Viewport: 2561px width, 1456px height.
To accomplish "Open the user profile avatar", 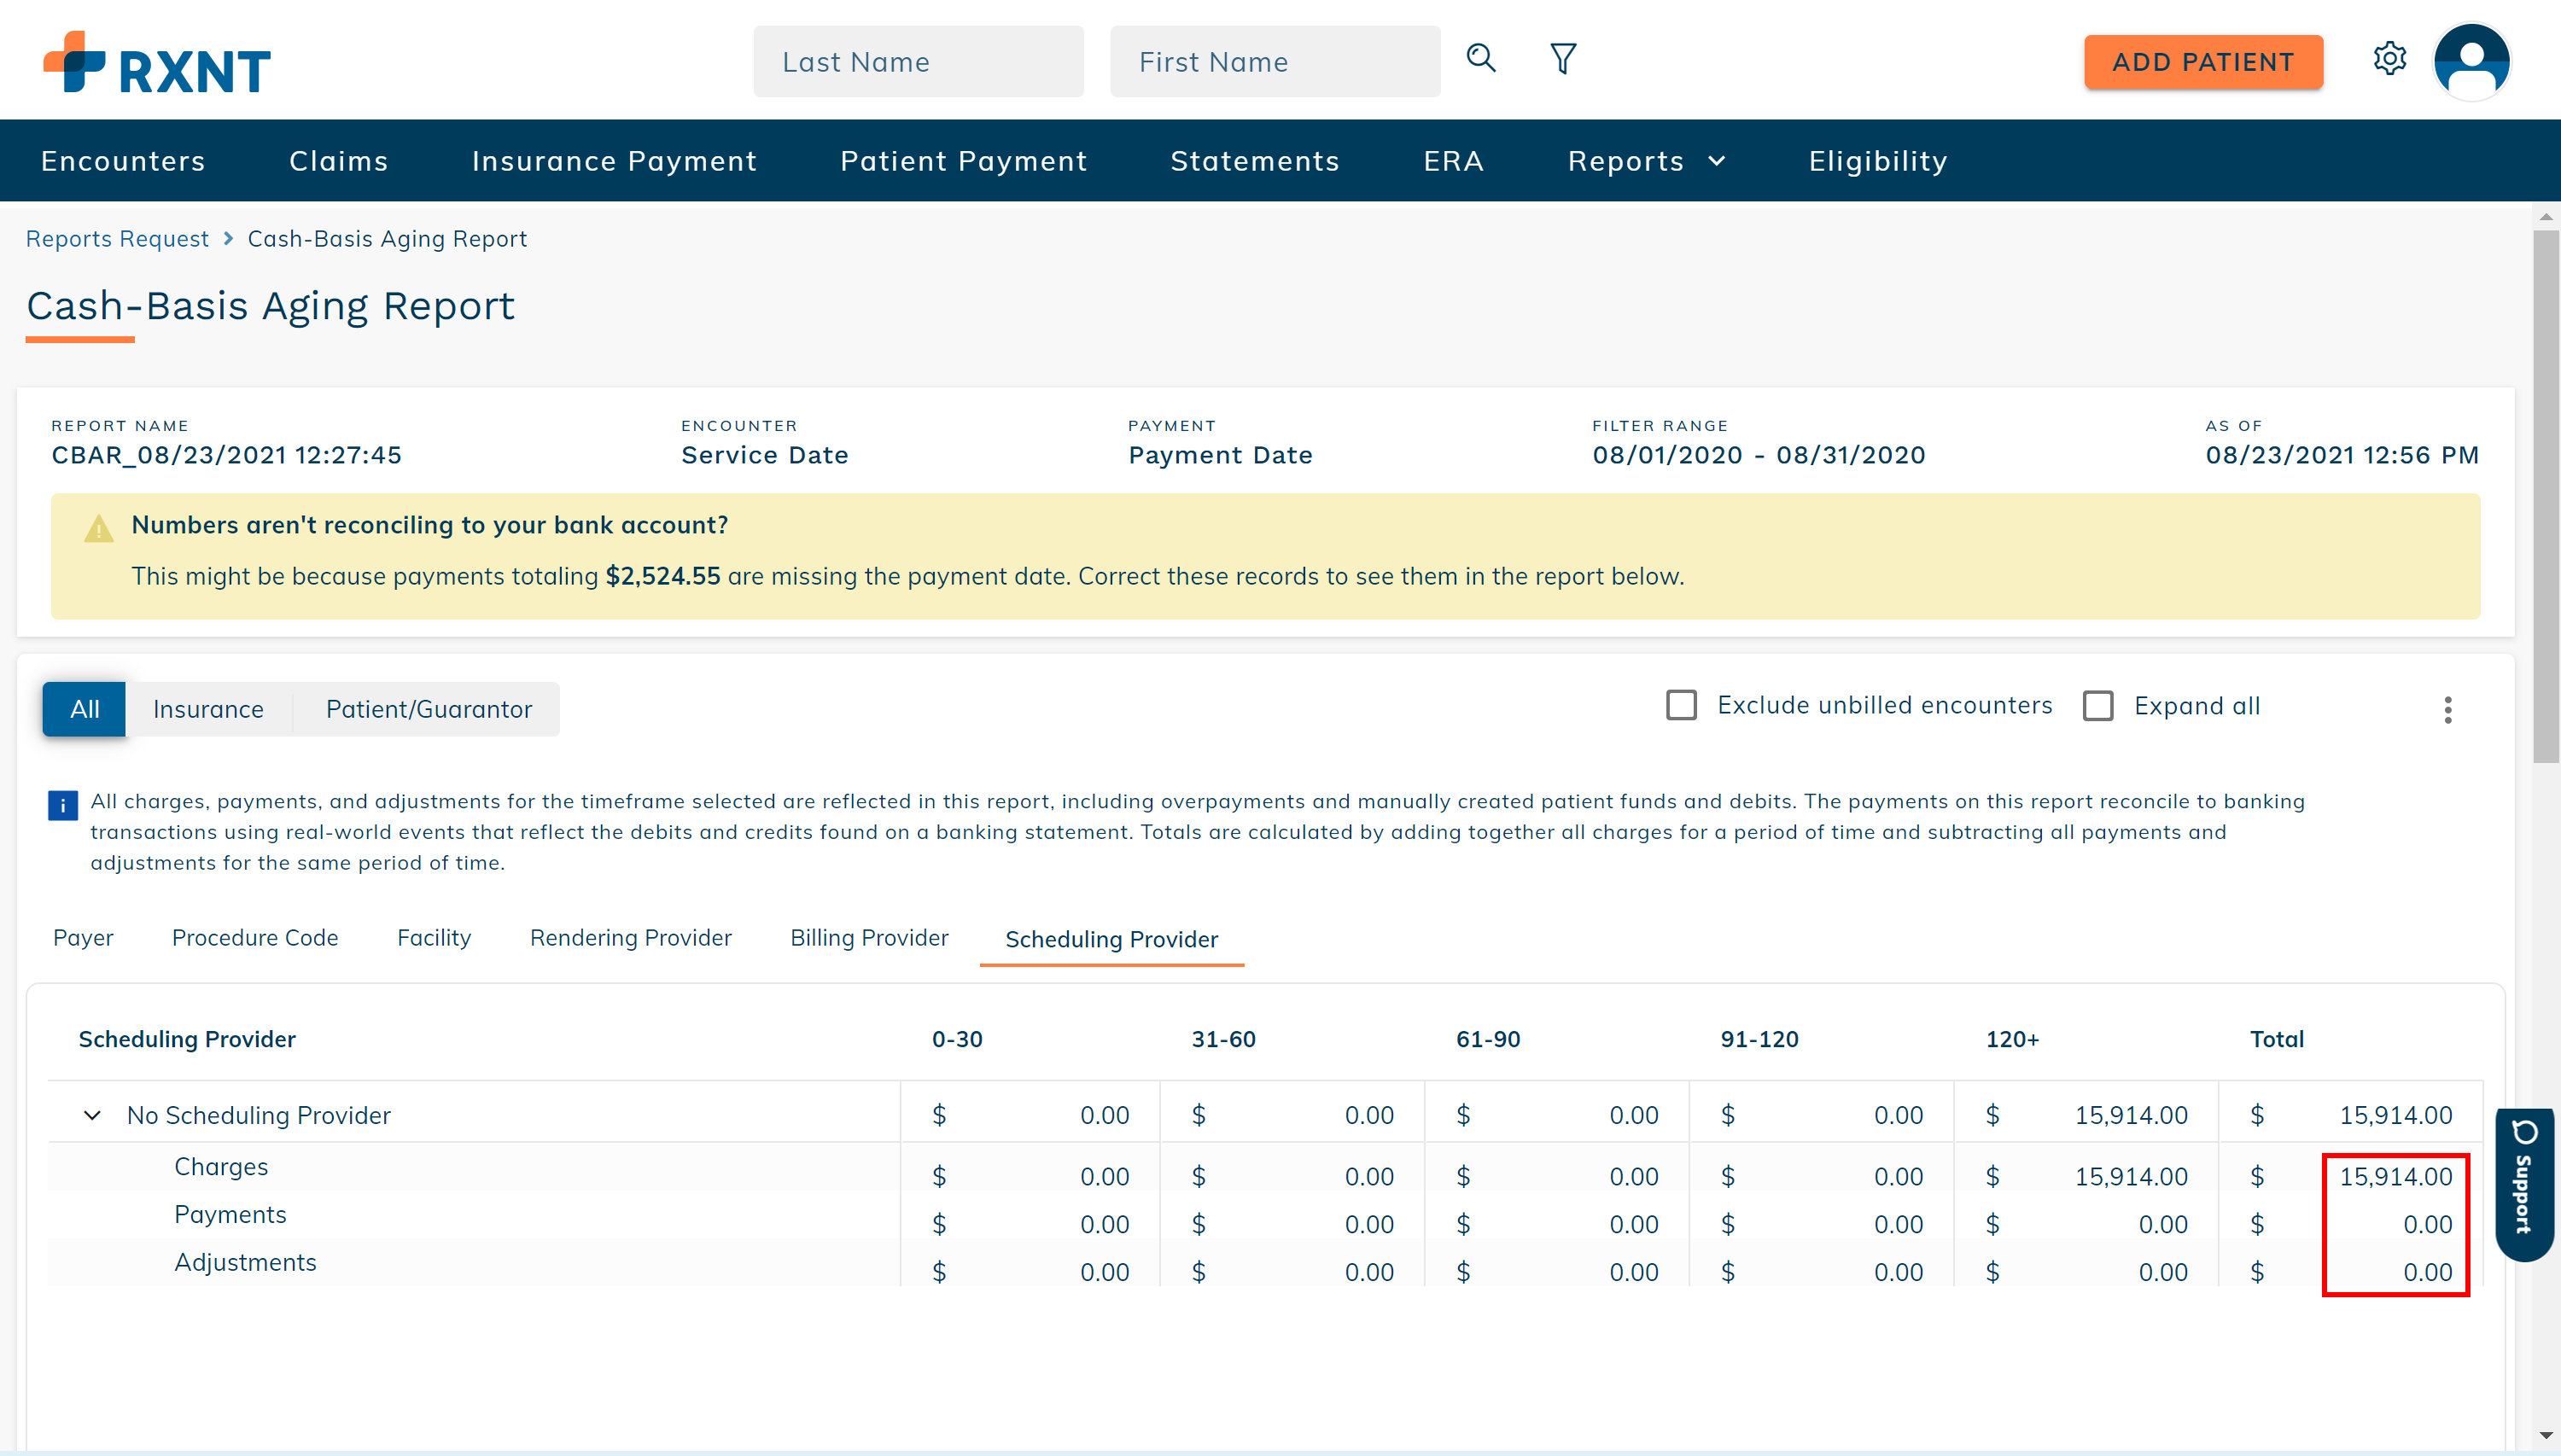I will pos(2471,61).
